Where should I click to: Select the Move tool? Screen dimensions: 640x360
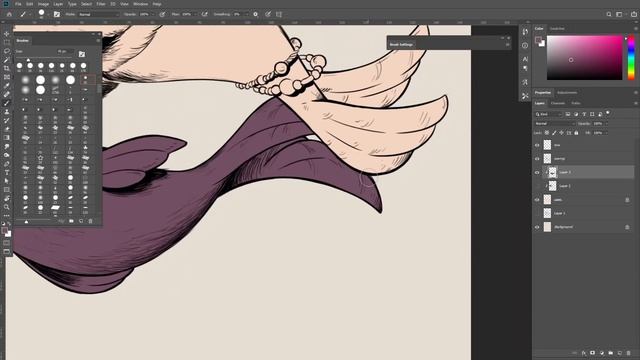click(x=7, y=34)
